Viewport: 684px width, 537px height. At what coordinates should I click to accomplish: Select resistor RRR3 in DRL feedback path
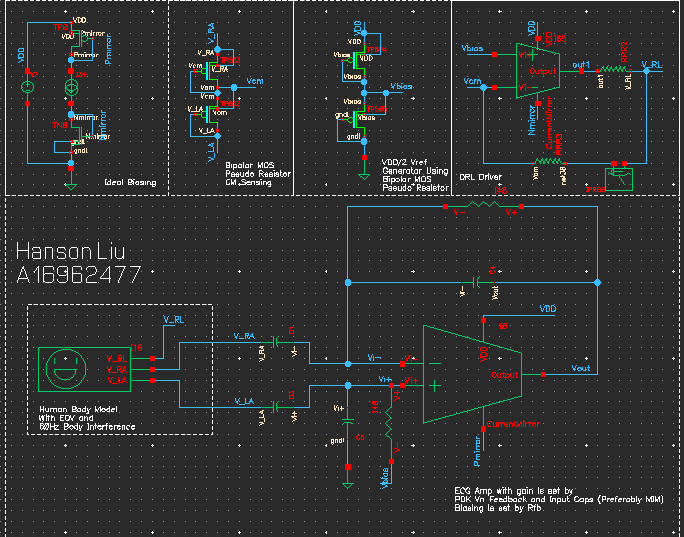[549, 162]
